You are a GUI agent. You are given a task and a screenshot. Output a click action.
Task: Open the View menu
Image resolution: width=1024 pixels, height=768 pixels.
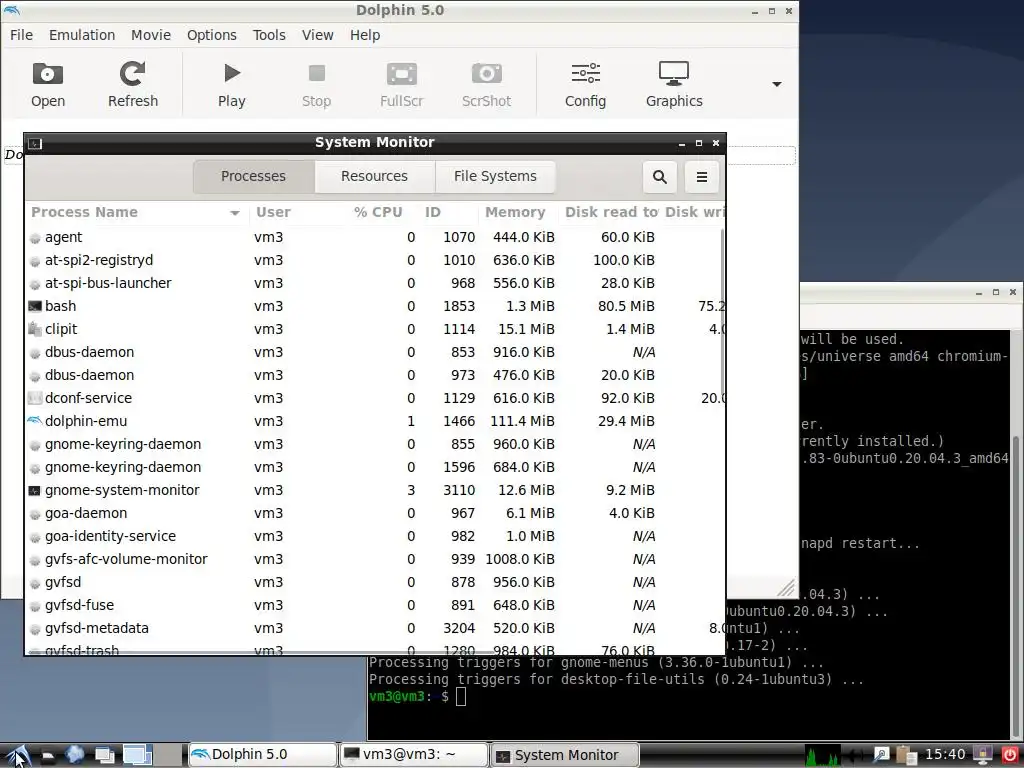coord(317,35)
